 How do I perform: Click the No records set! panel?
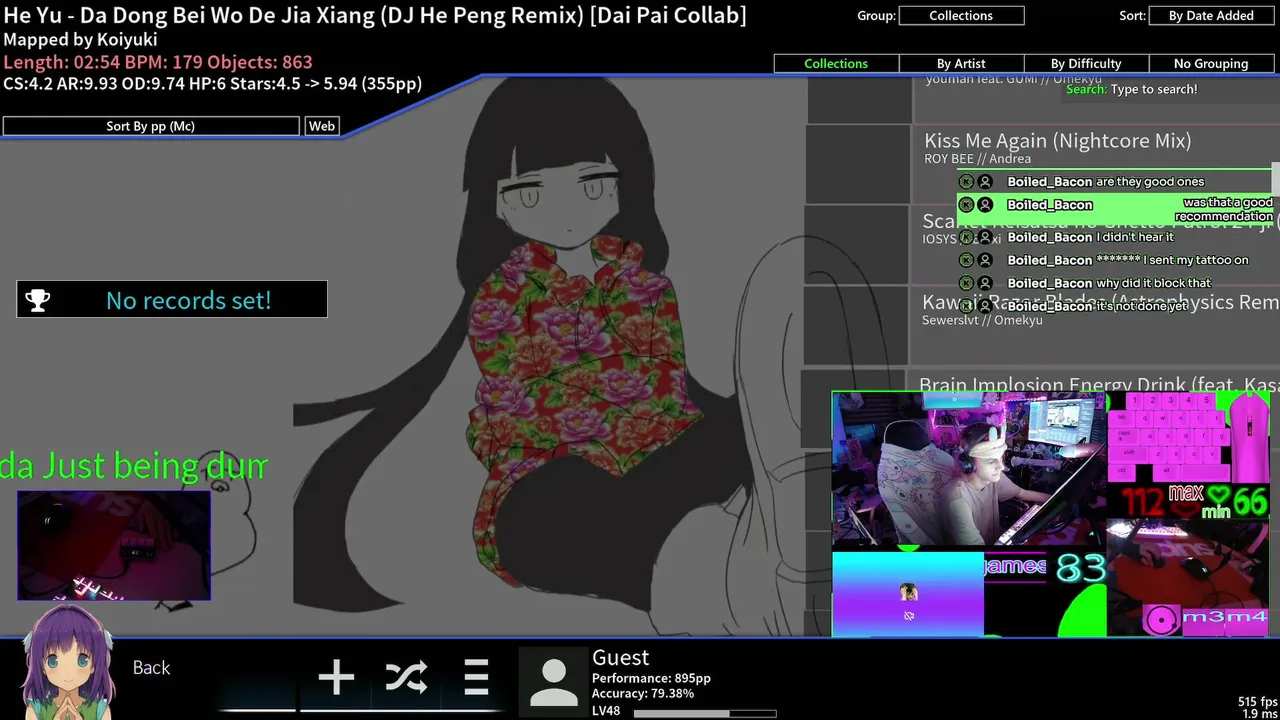172,300
